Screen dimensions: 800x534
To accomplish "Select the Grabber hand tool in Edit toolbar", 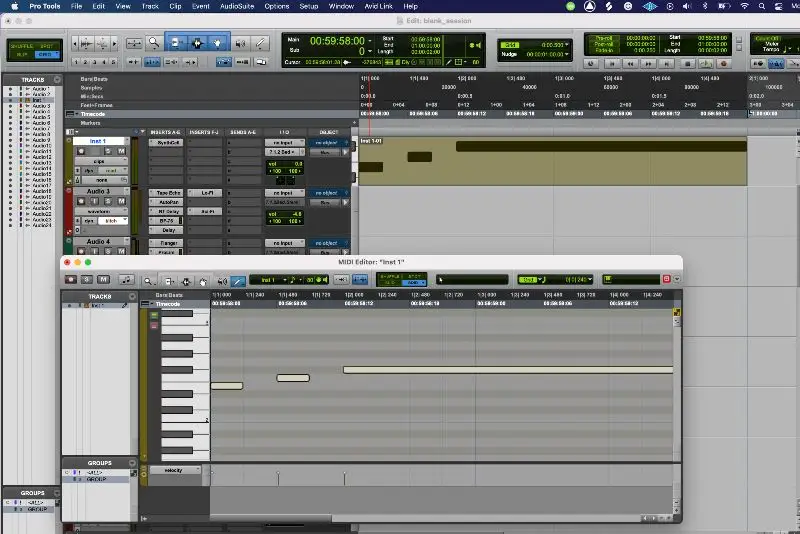I will coord(217,43).
